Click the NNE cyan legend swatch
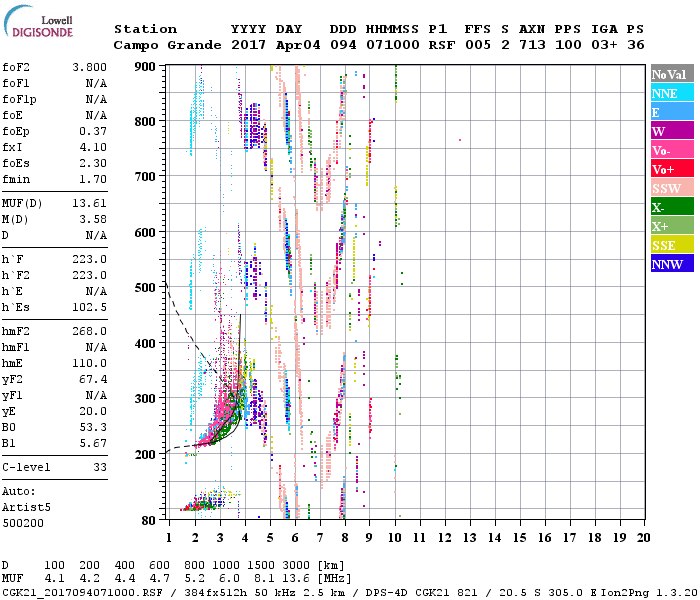Image resolution: width=700 pixels, height=600 pixels. click(672, 93)
